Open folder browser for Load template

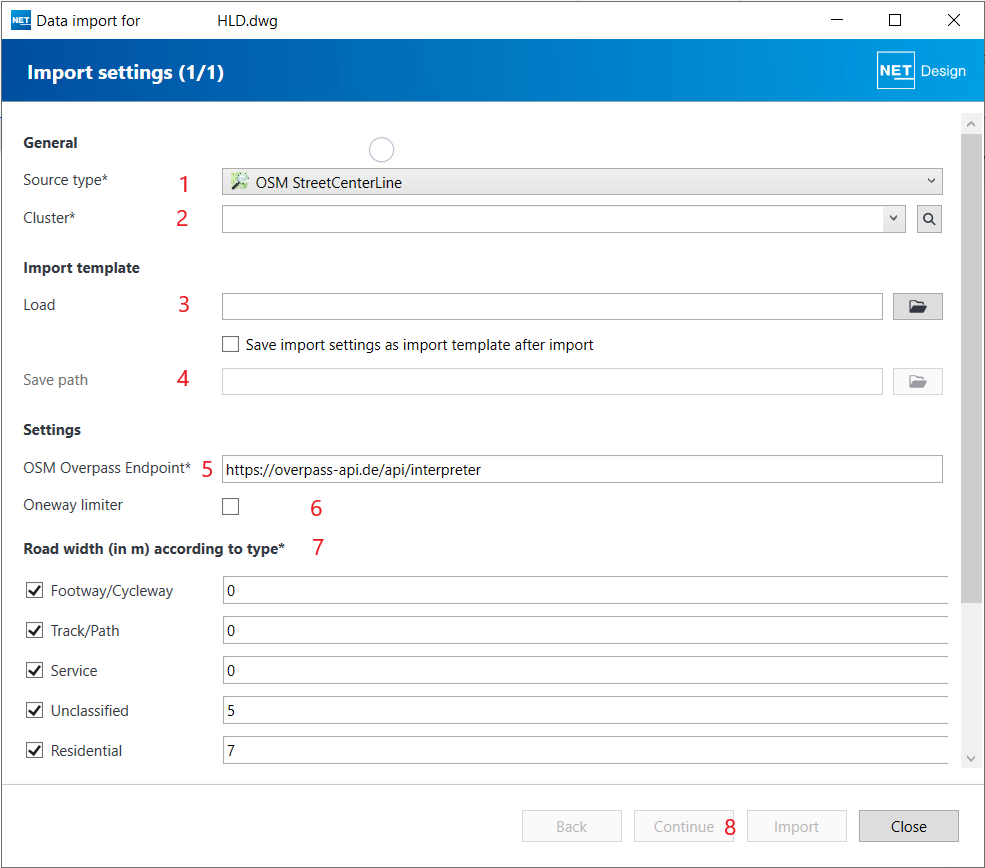[x=917, y=306]
